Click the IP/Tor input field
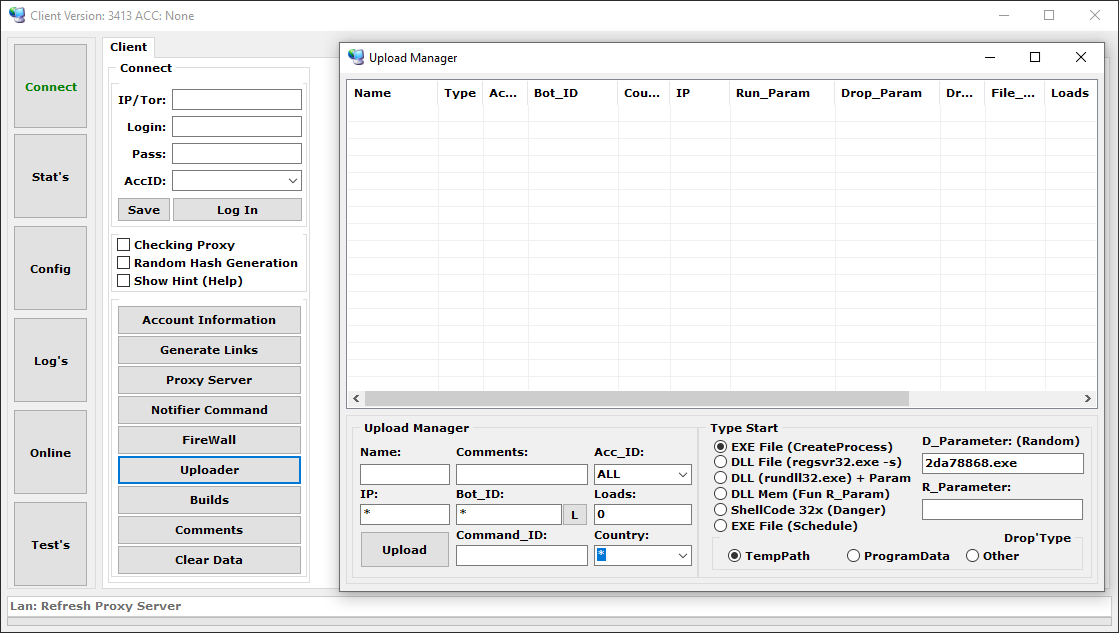 tap(237, 100)
